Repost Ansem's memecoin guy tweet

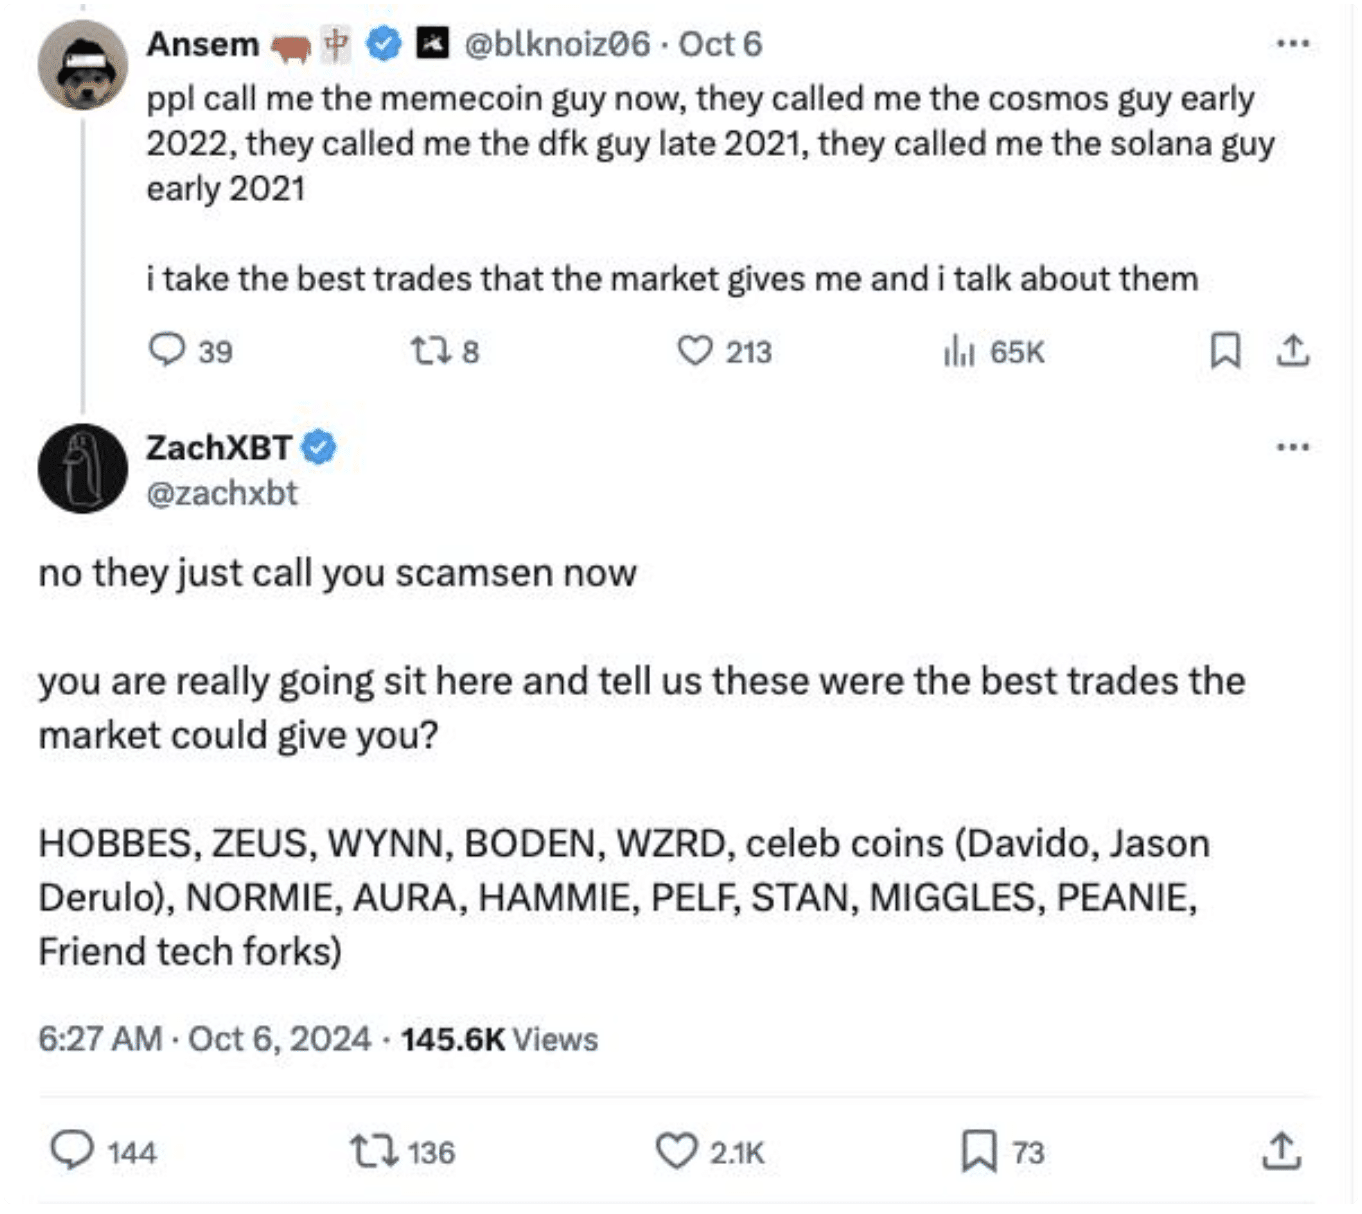[x=430, y=350]
